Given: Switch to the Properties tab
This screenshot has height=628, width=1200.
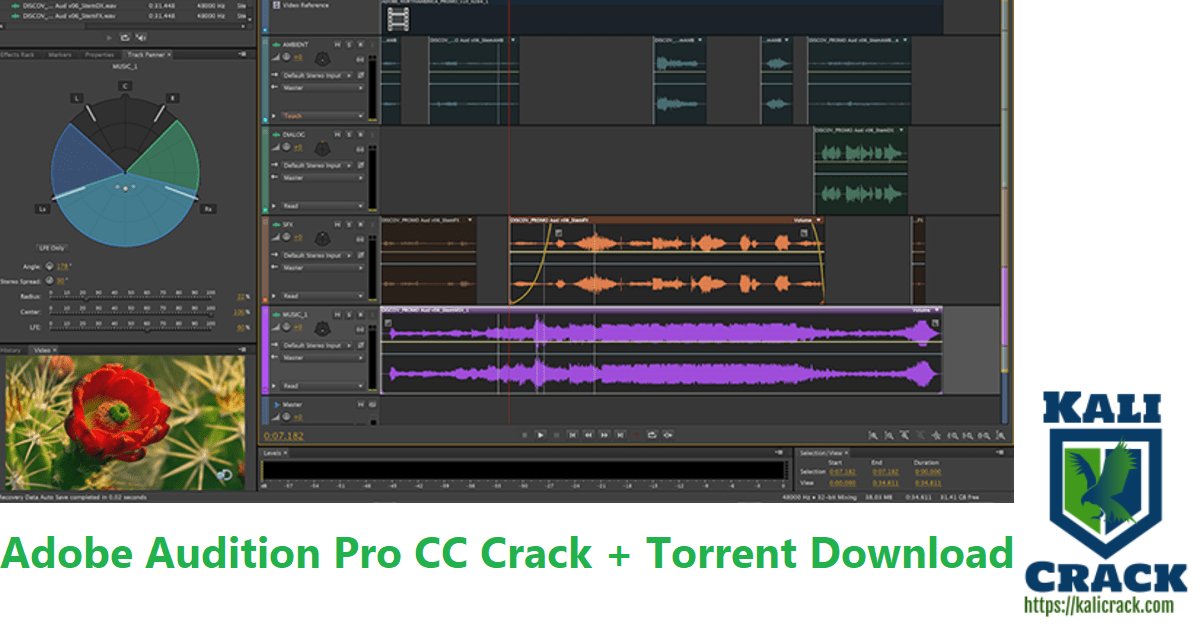Looking at the screenshot, I should click(x=99, y=54).
